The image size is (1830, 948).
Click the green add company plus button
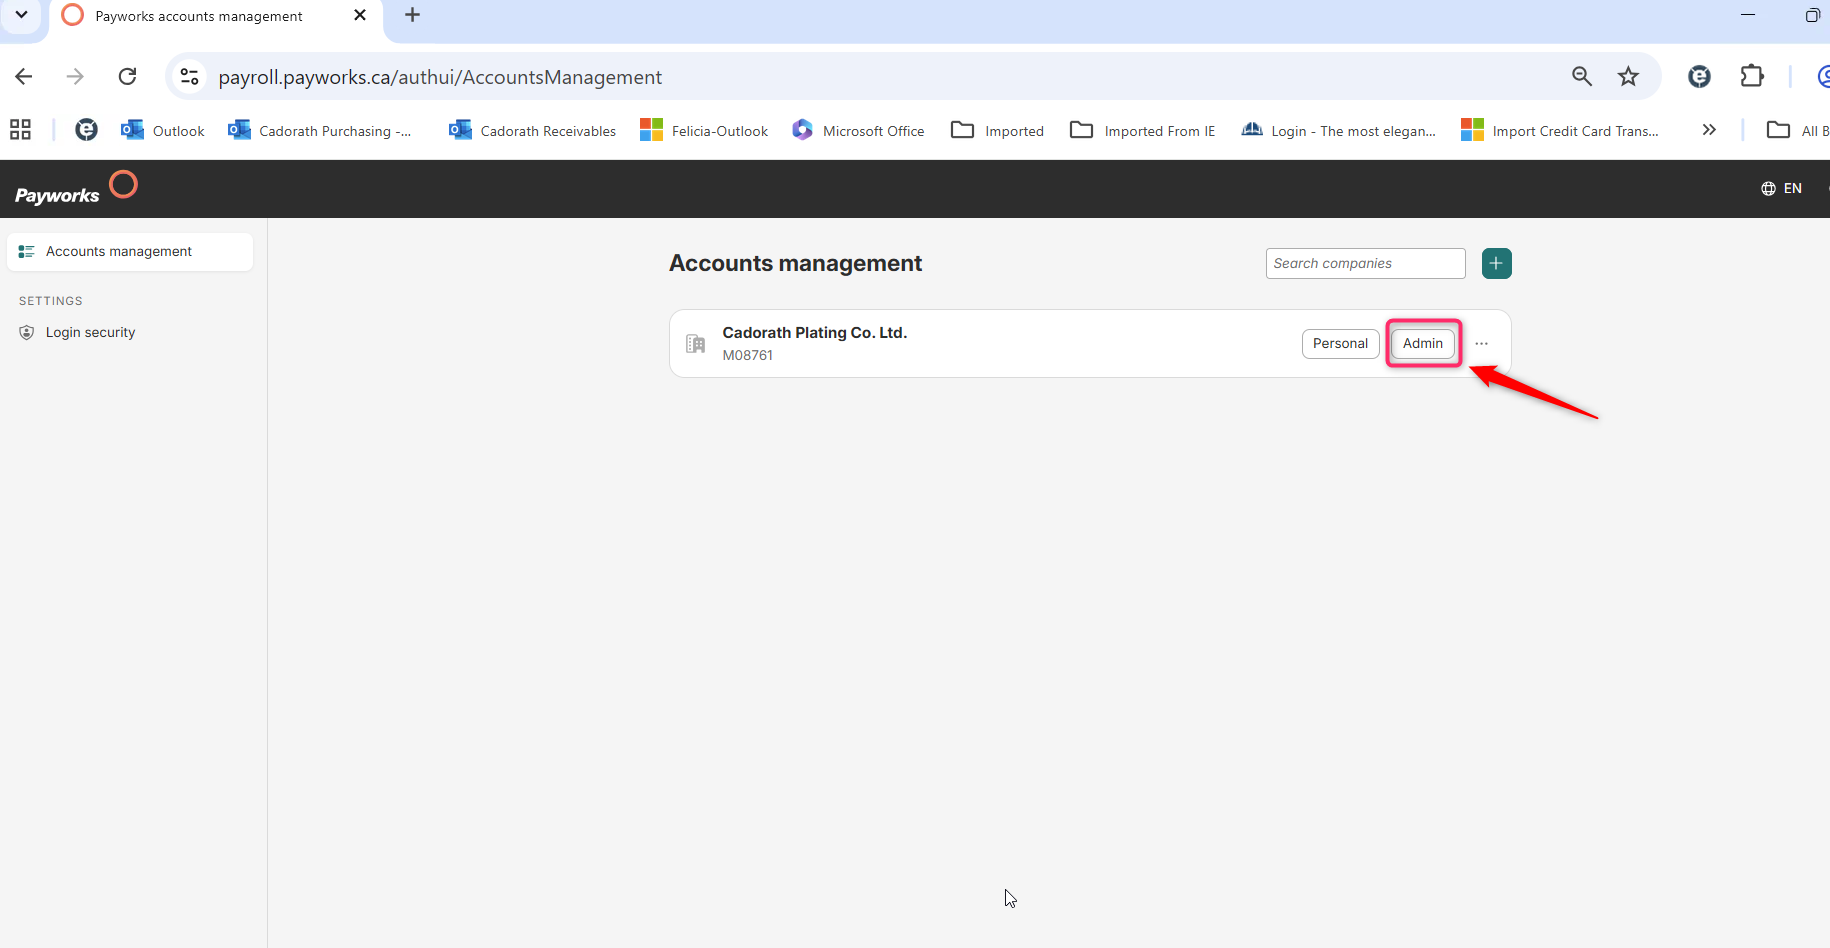coord(1496,263)
